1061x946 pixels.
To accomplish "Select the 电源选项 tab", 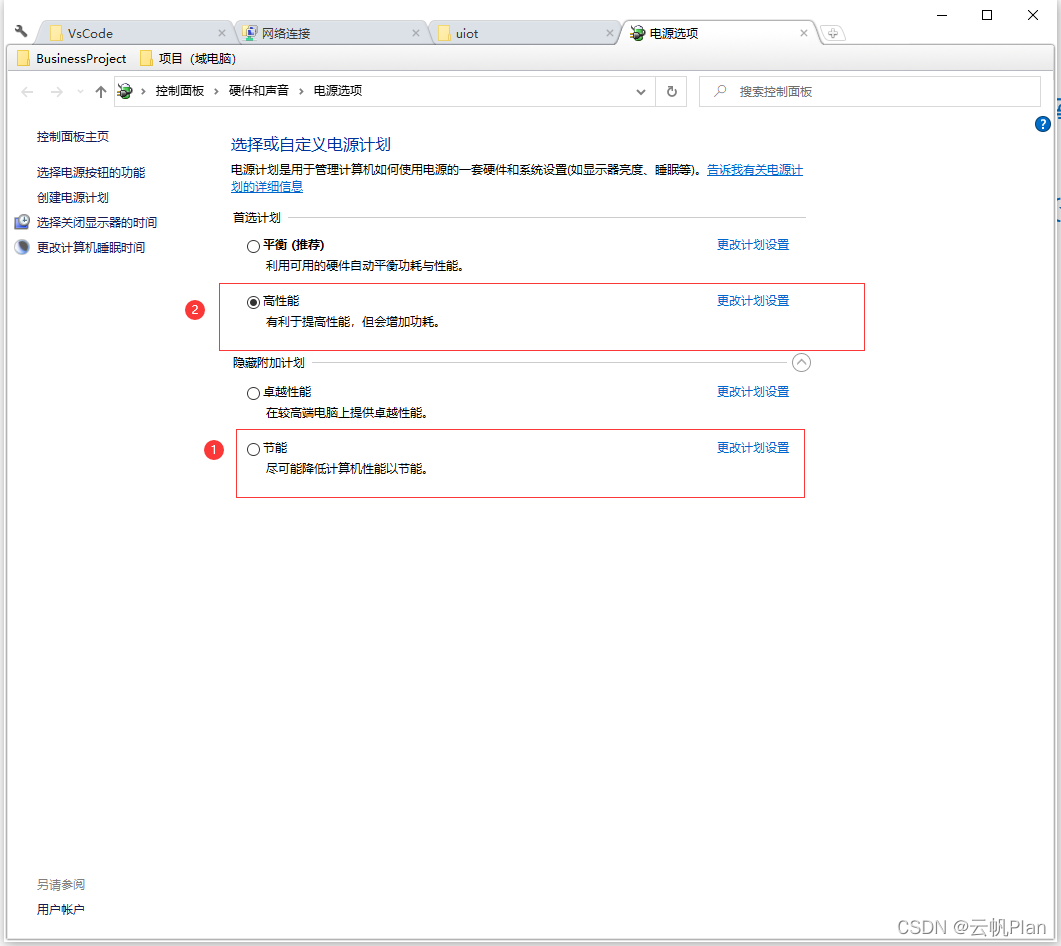I will pyautogui.click(x=719, y=33).
